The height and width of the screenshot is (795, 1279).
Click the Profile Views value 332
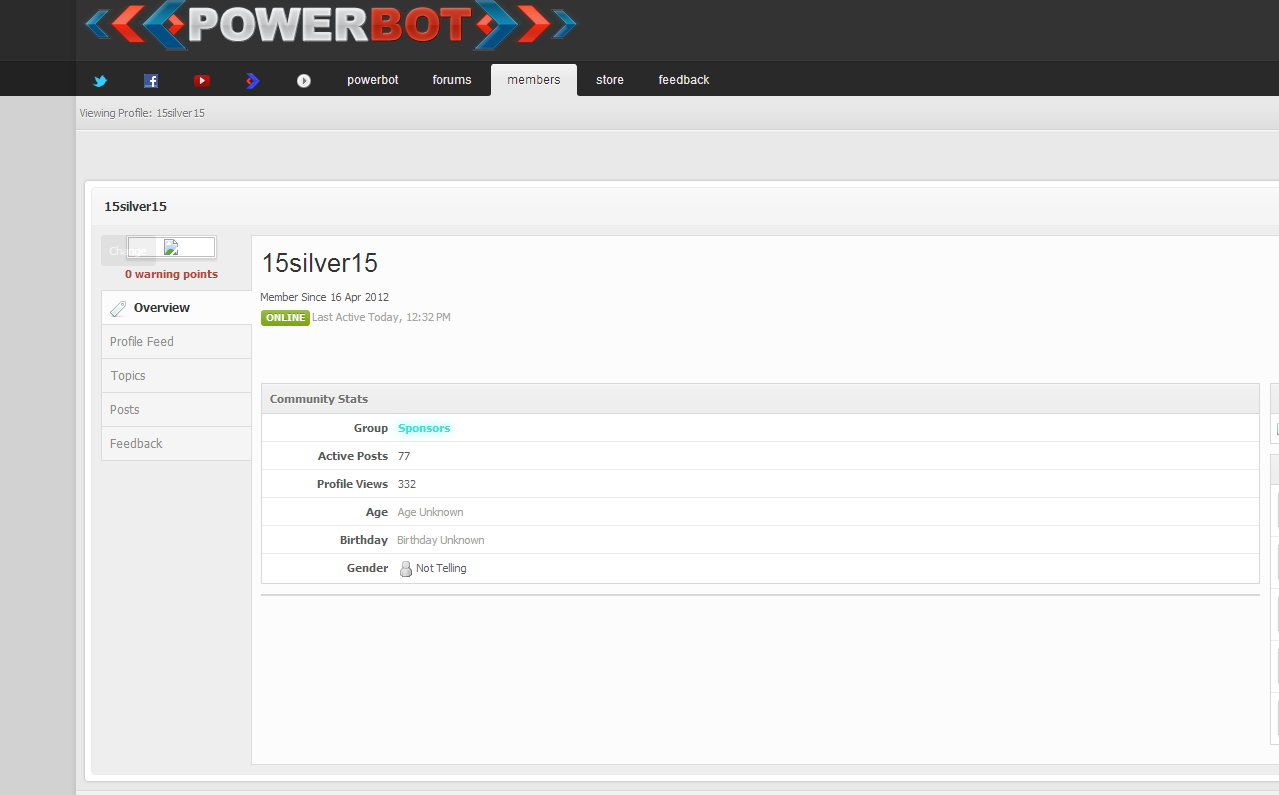pyautogui.click(x=407, y=484)
